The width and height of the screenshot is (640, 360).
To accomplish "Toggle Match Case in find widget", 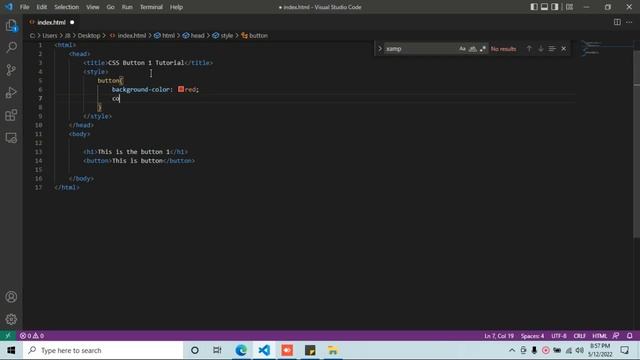I will pyautogui.click(x=462, y=49).
